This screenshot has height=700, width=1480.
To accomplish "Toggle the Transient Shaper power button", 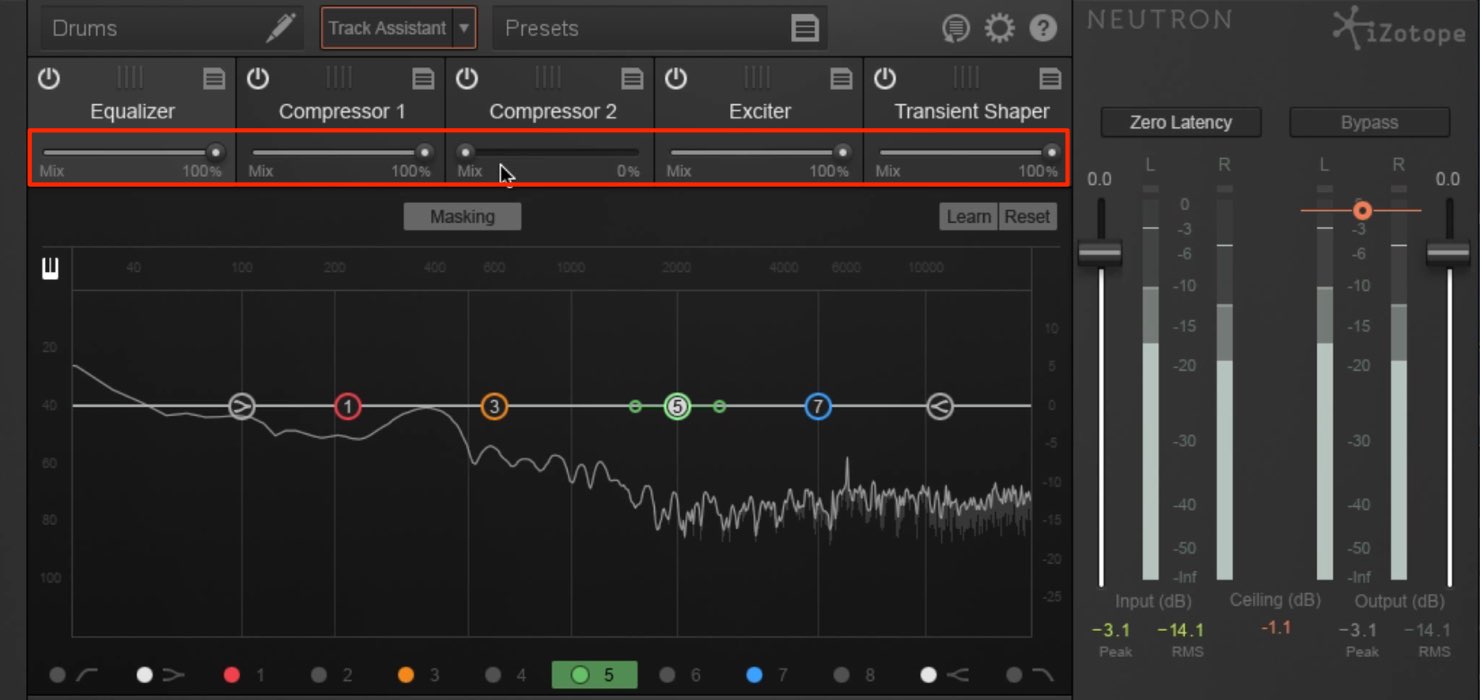I will pyautogui.click(x=885, y=79).
